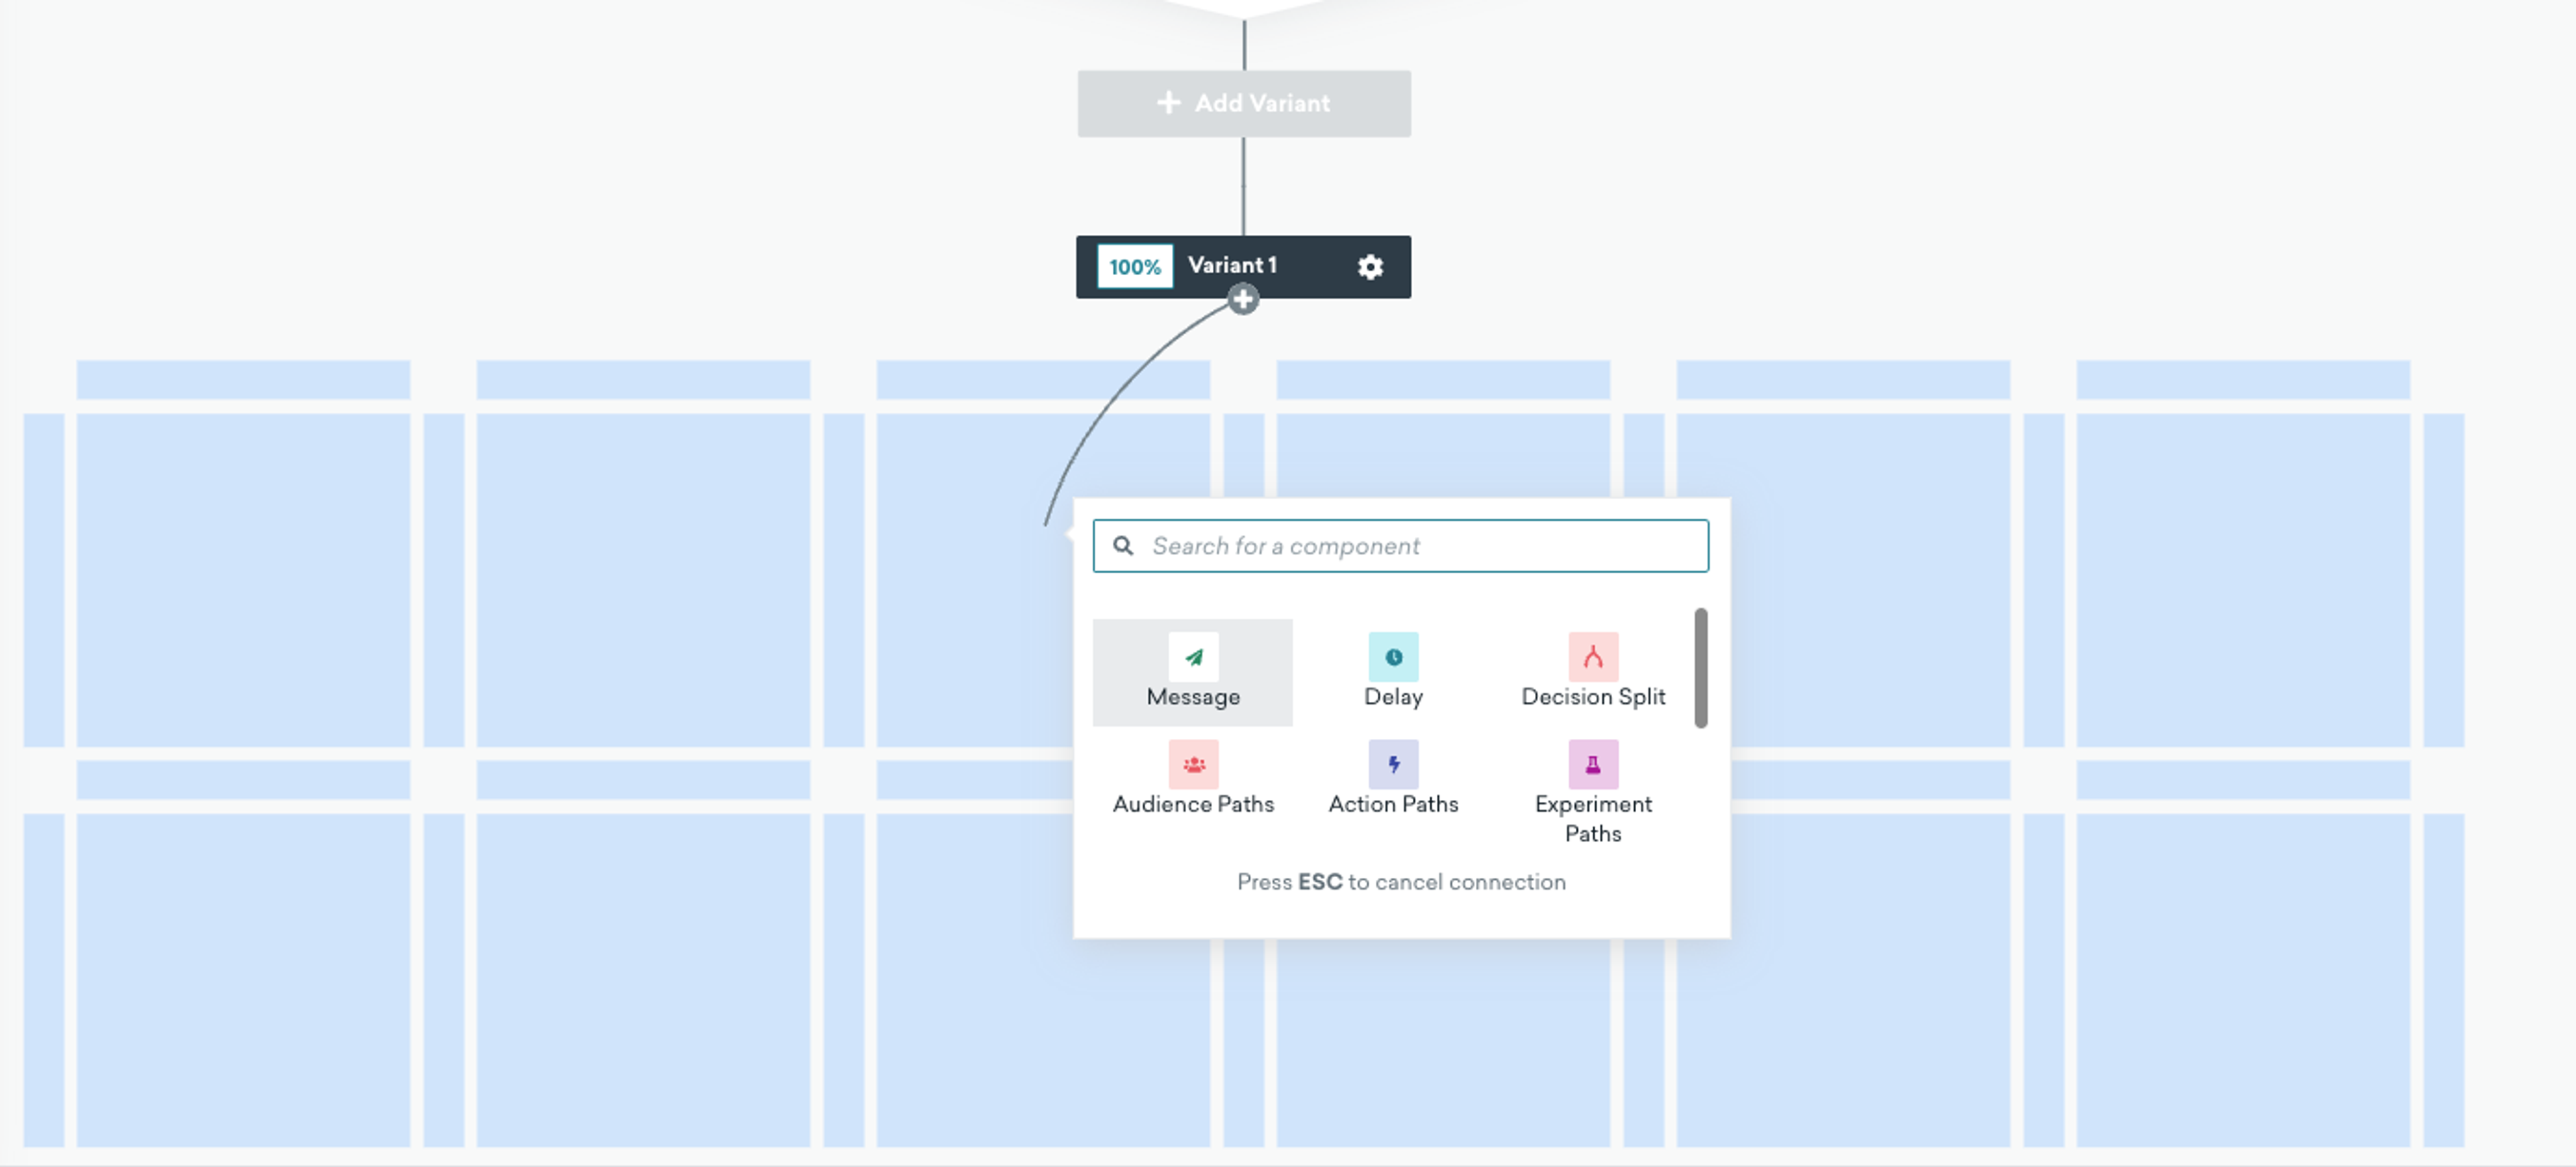Click the Variant 1 label

pyautogui.click(x=1232, y=265)
